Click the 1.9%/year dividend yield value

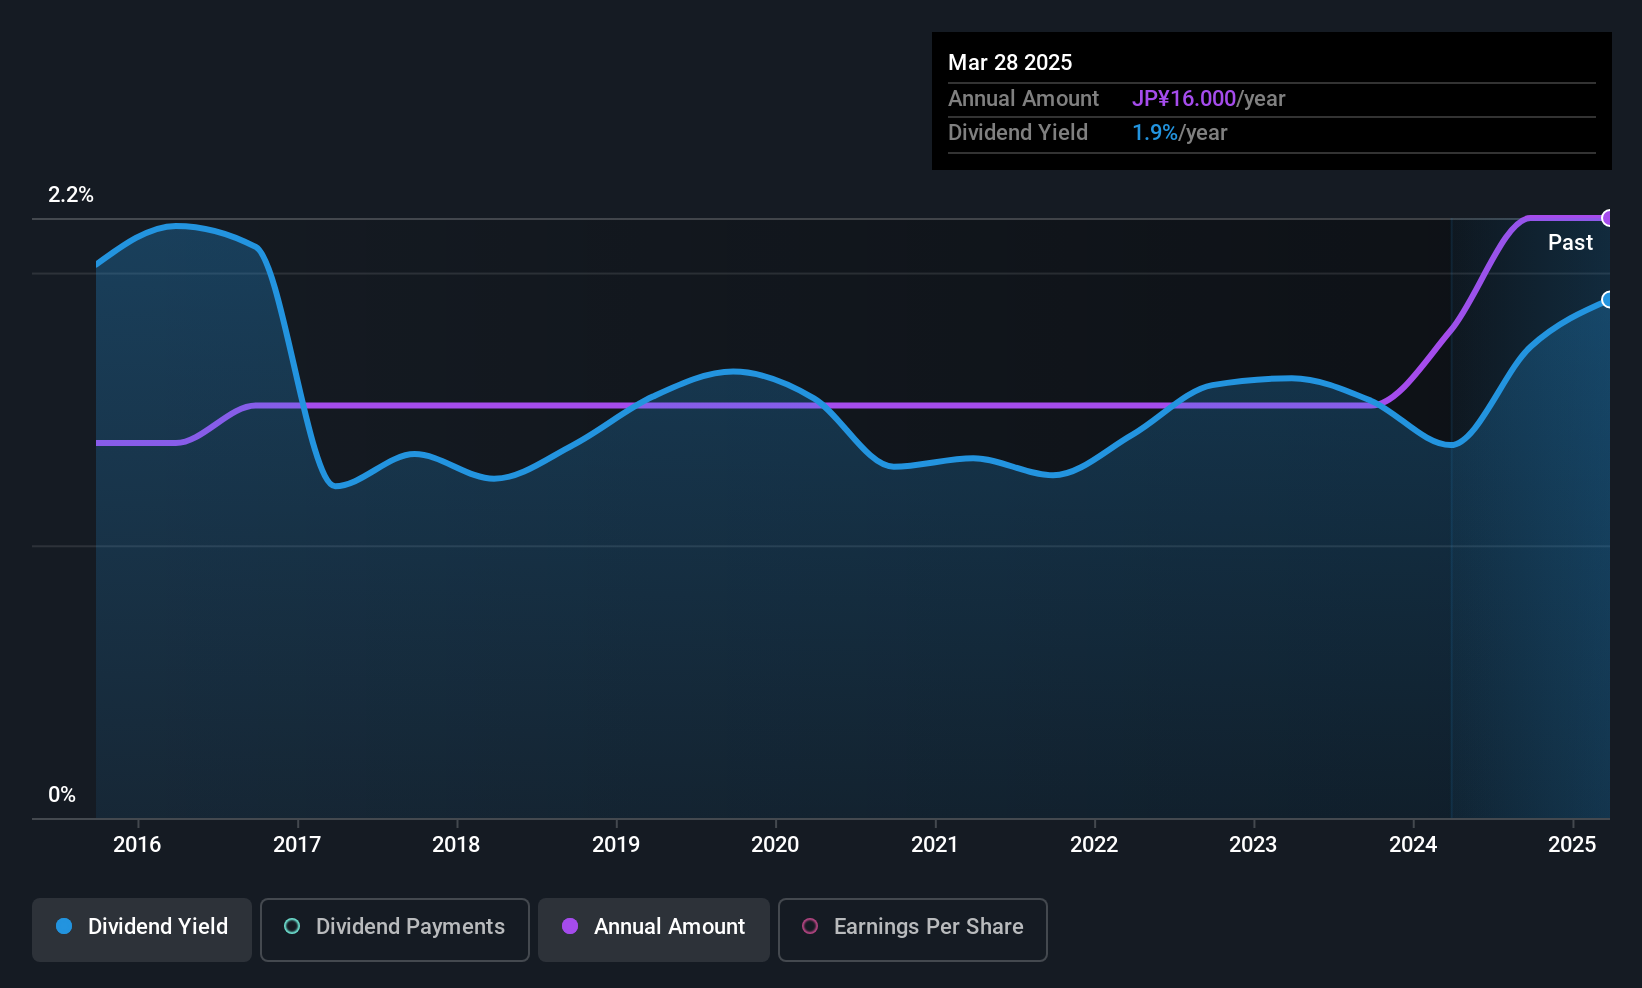1179,133
